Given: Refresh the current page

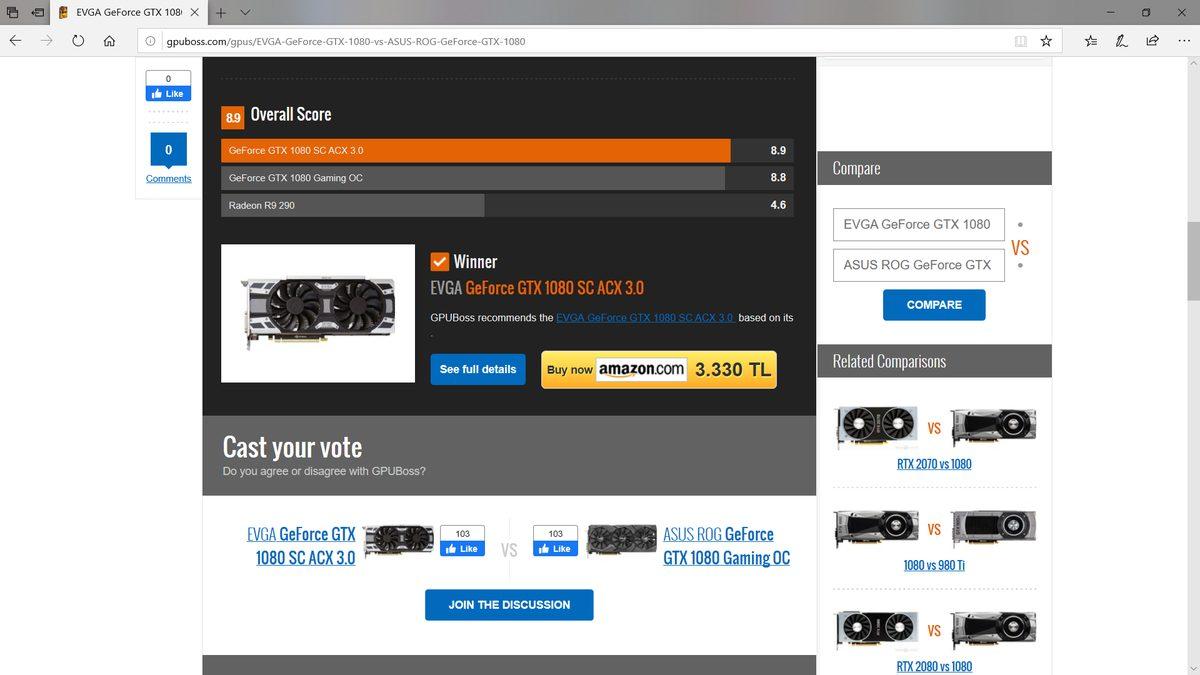Looking at the screenshot, I should click(78, 41).
